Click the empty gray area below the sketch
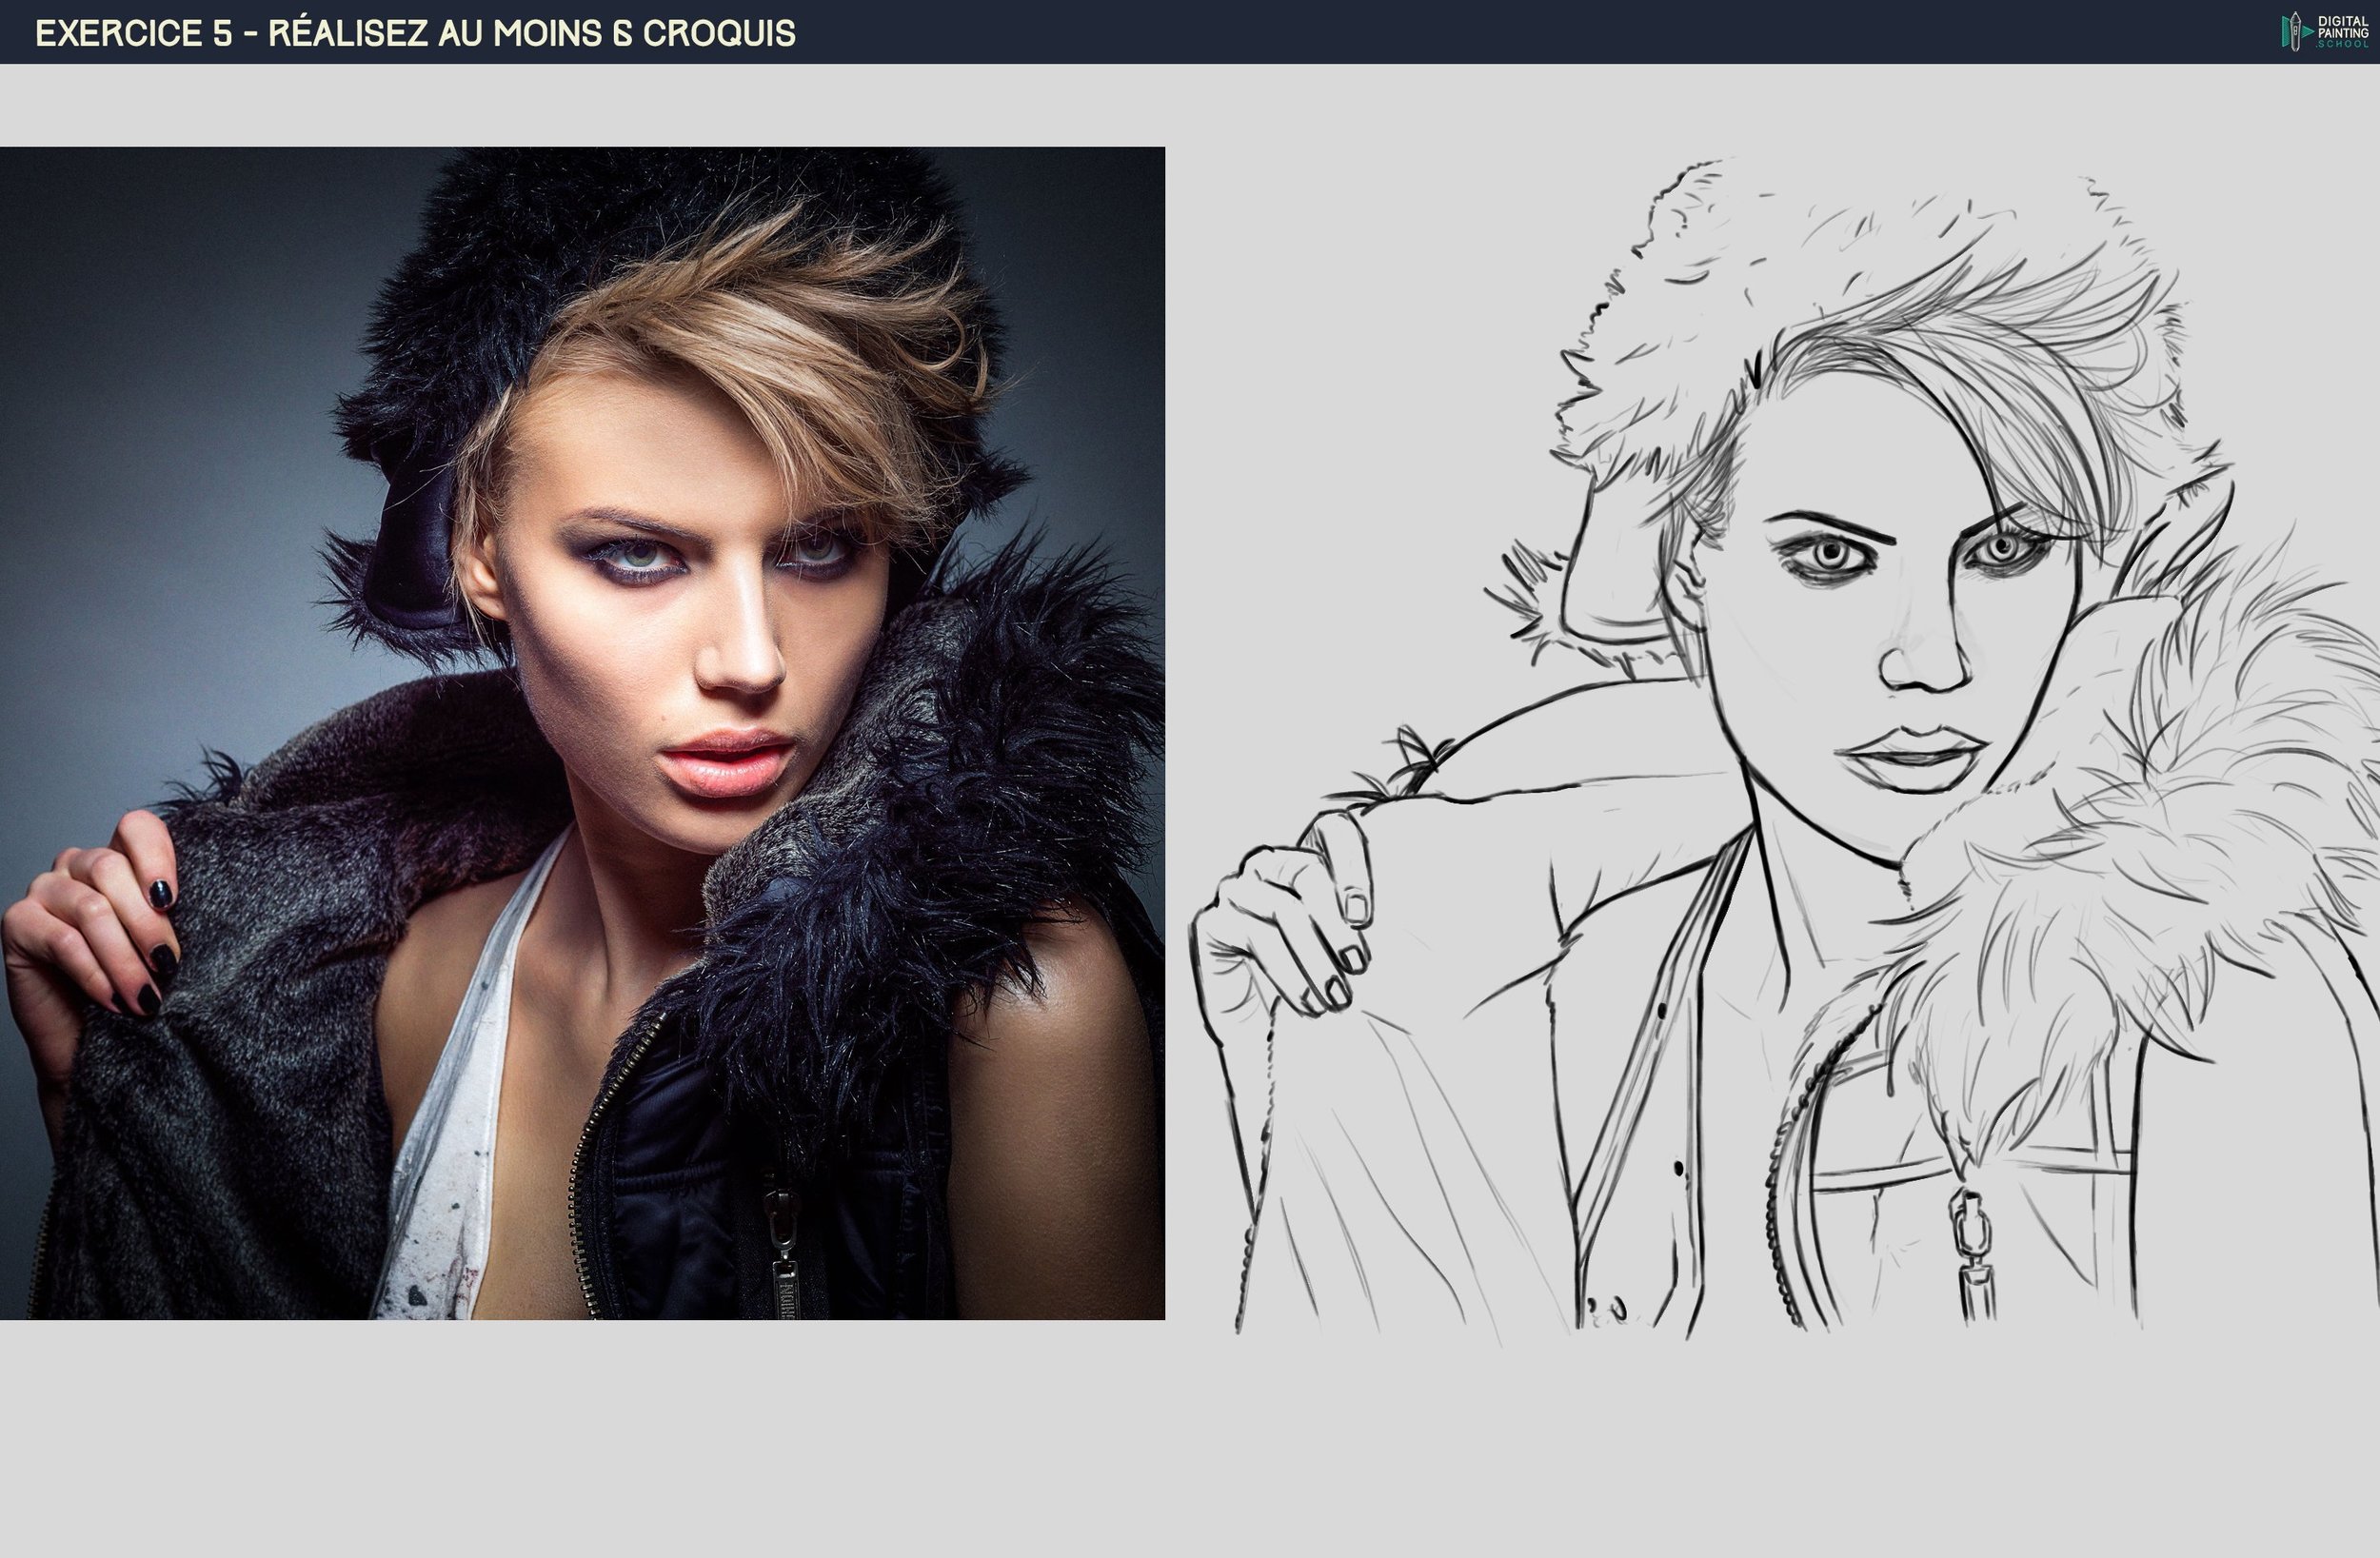This screenshot has height=1558, width=2380. [1780, 1450]
